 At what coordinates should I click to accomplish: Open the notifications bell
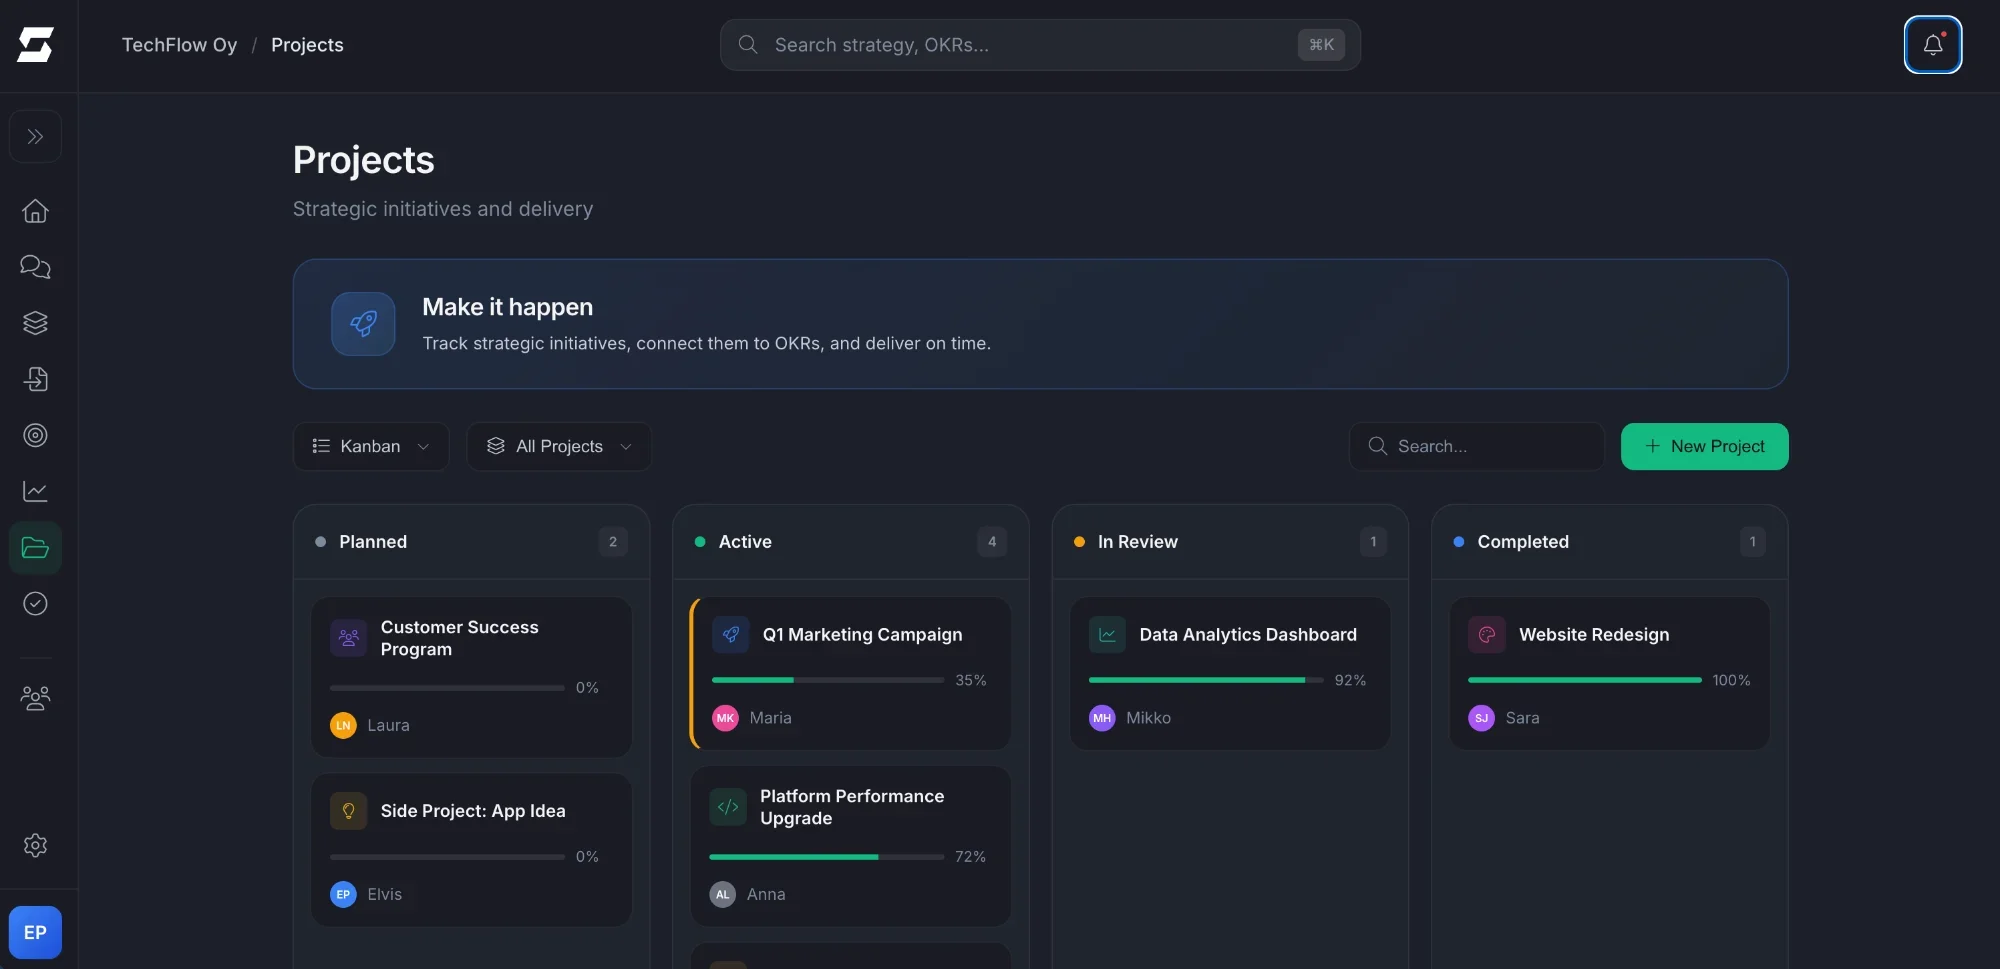pos(1932,45)
